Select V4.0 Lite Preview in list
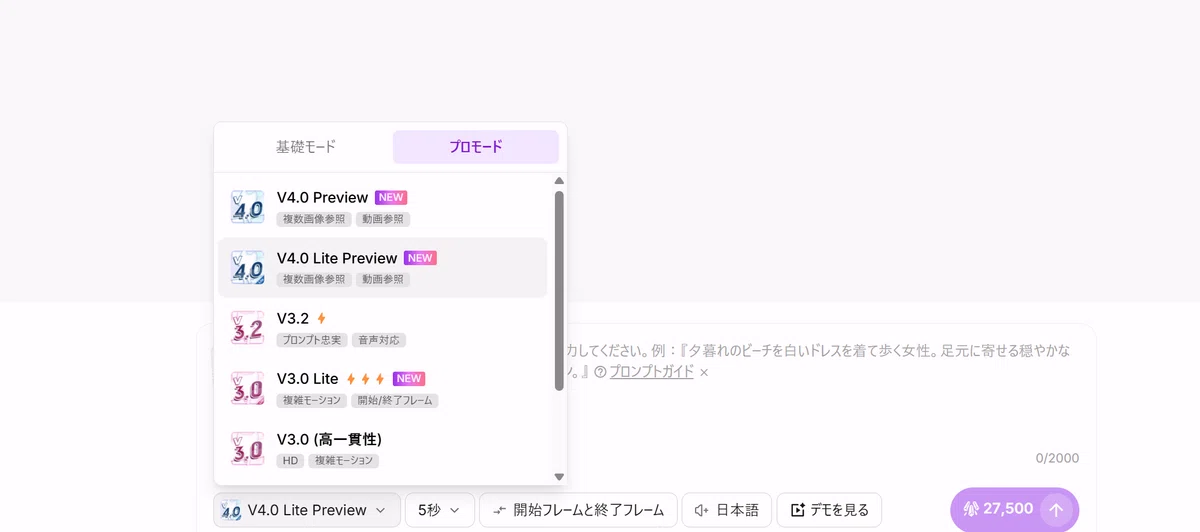Viewport: 1200px width, 532px height. (x=382, y=268)
